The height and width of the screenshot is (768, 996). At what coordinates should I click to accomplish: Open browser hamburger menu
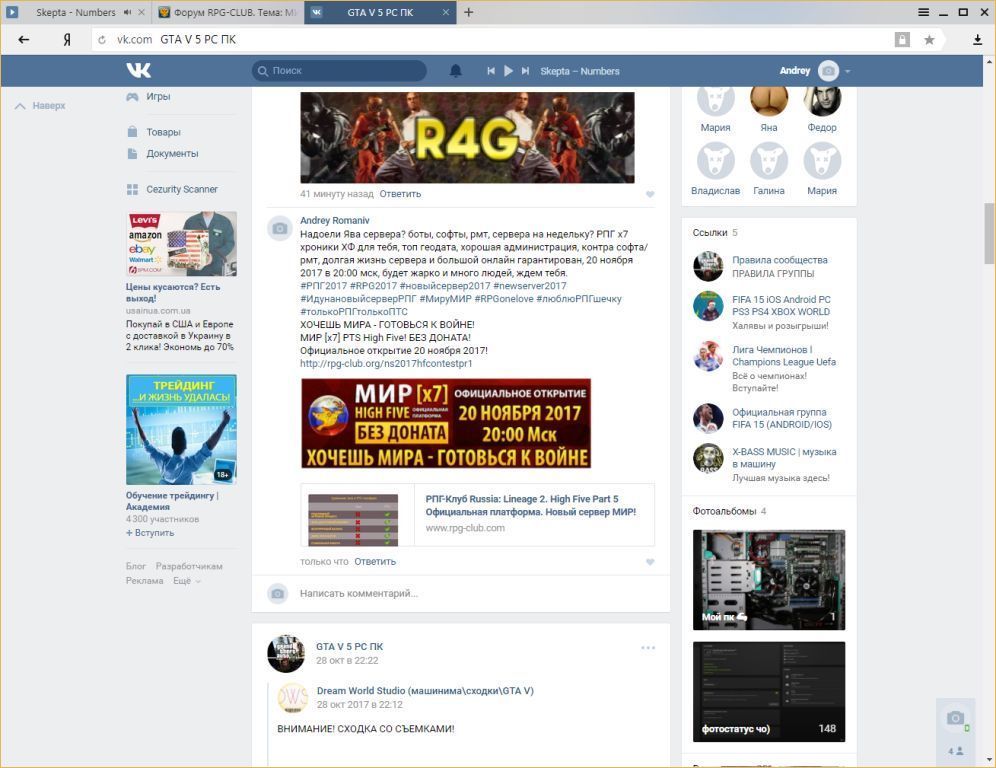924,12
